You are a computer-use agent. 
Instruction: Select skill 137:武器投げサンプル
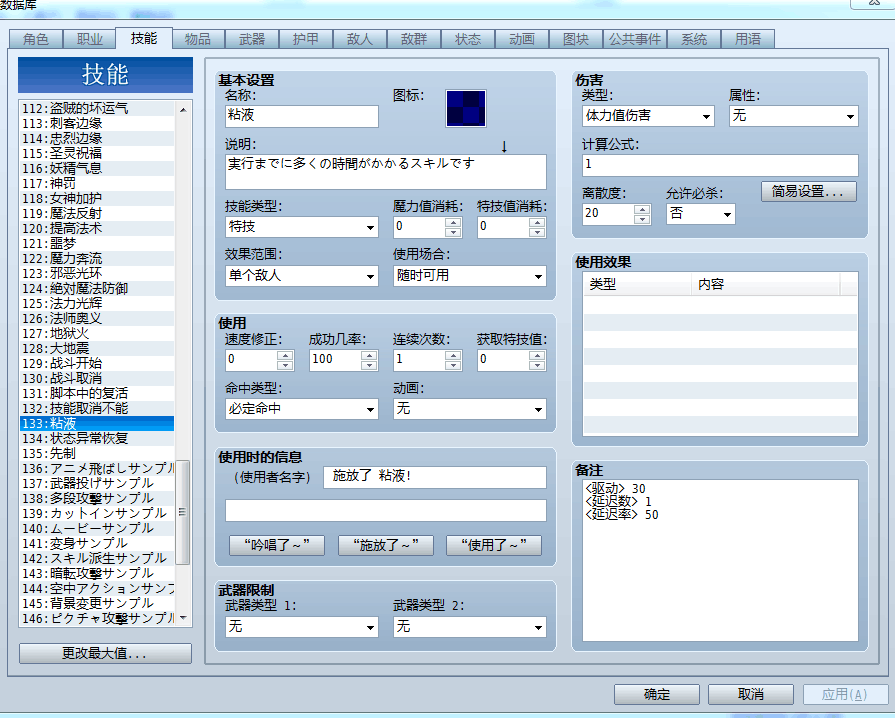[97, 483]
